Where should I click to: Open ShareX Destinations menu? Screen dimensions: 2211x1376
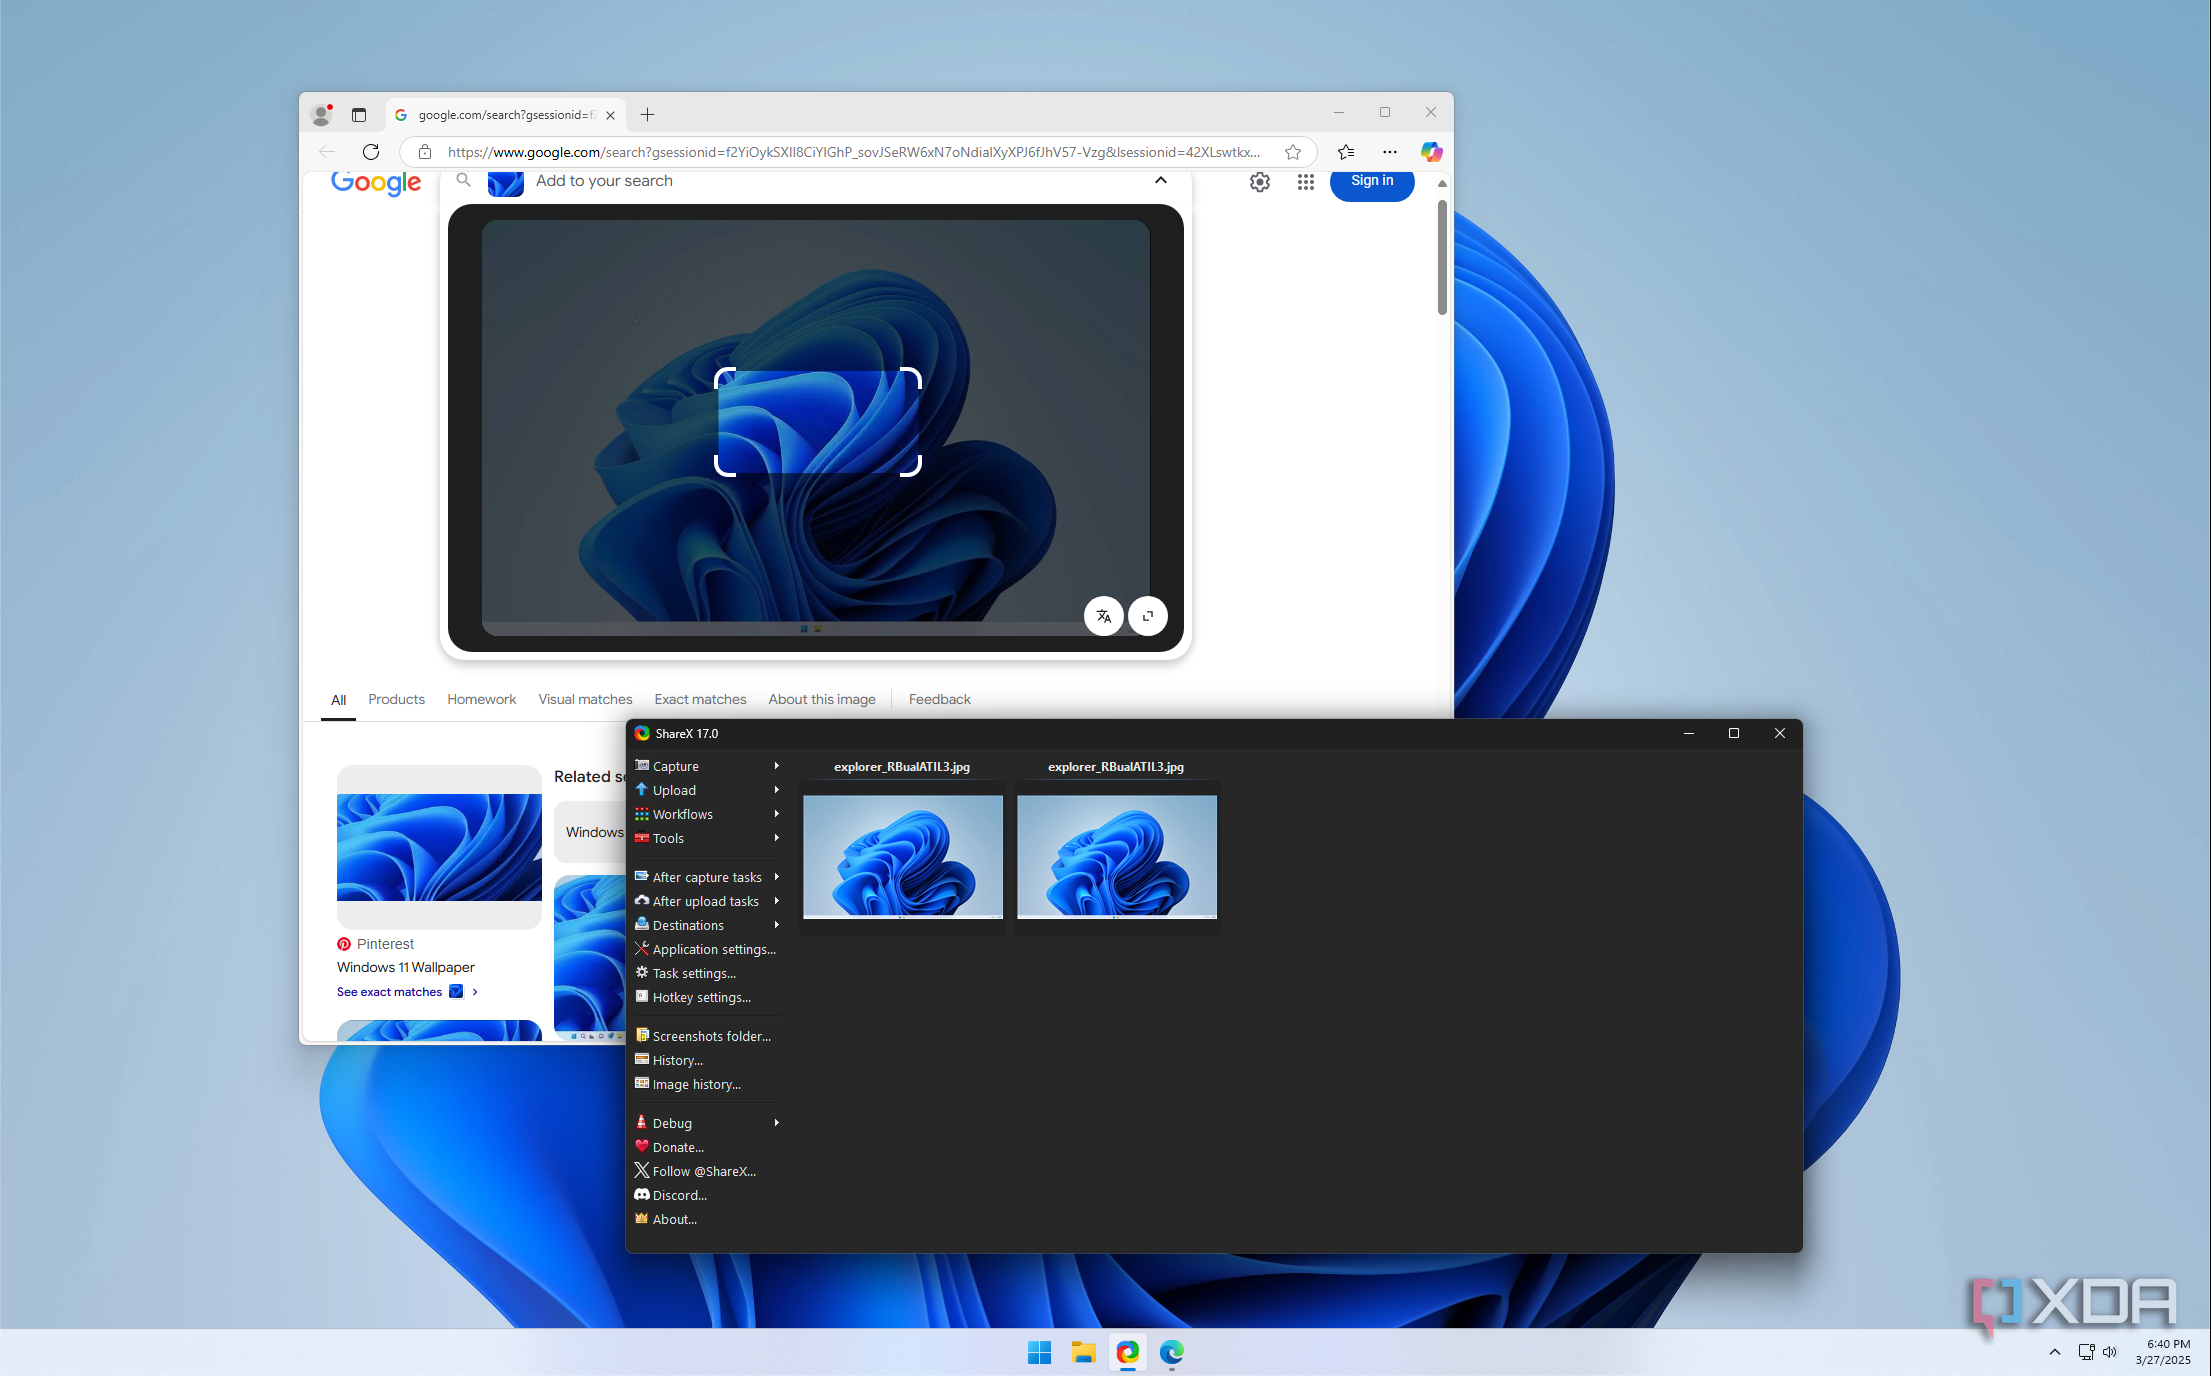coord(706,925)
